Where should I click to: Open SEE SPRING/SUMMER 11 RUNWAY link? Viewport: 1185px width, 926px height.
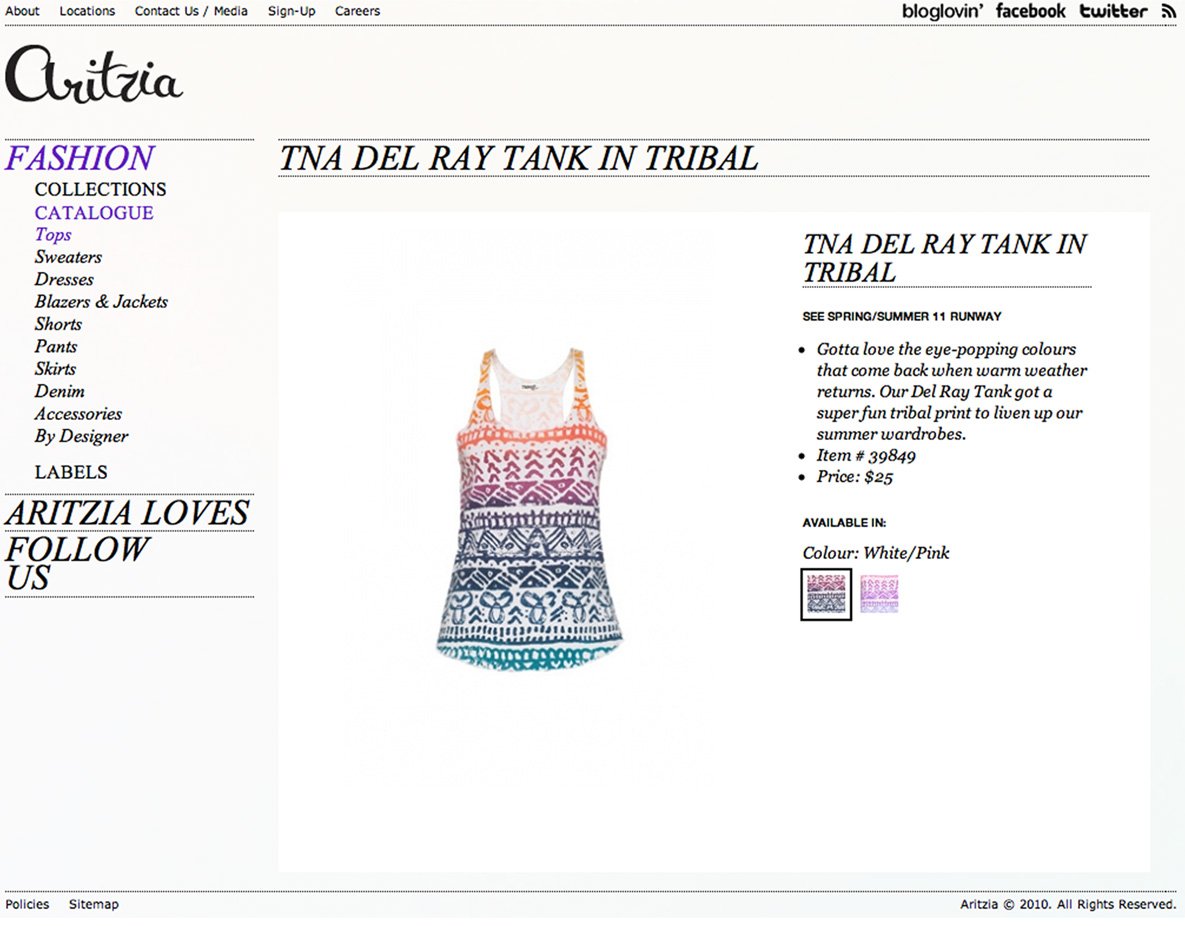click(902, 316)
